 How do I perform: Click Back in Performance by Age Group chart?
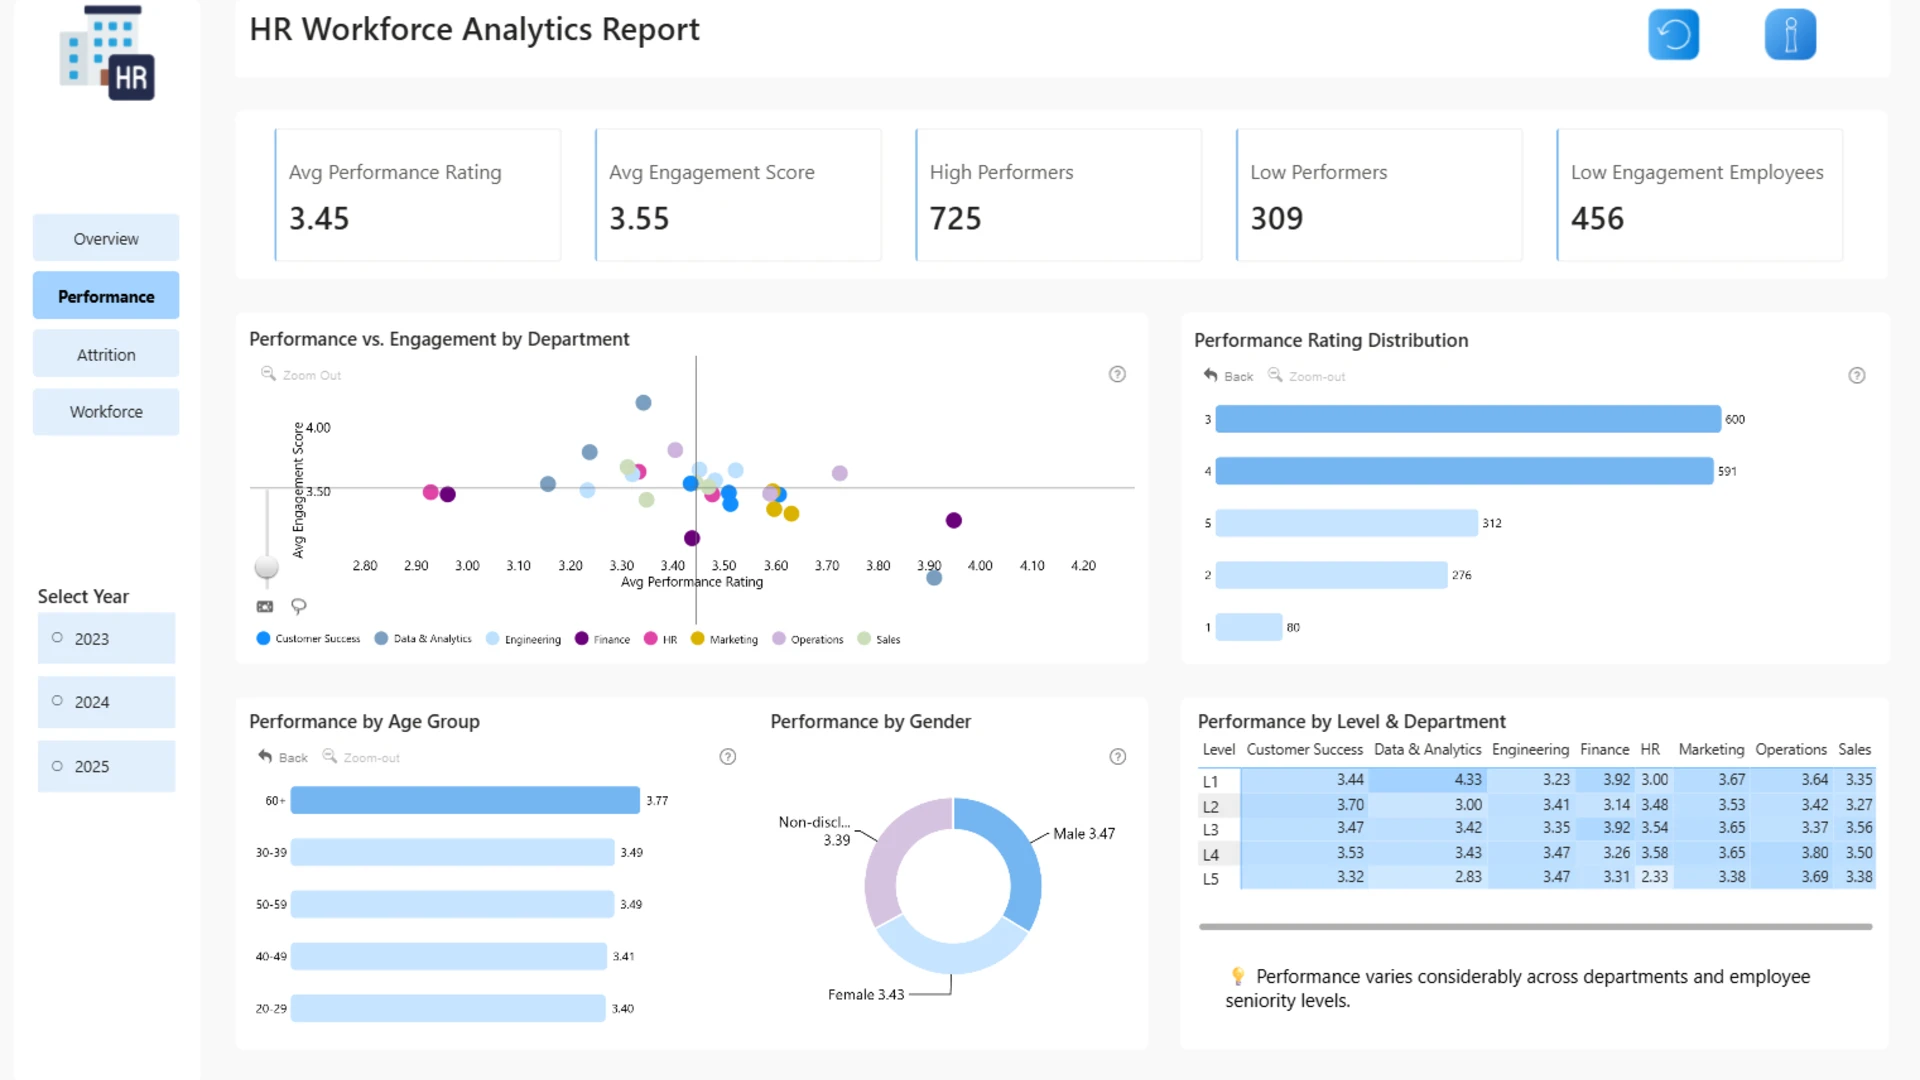tap(283, 757)
